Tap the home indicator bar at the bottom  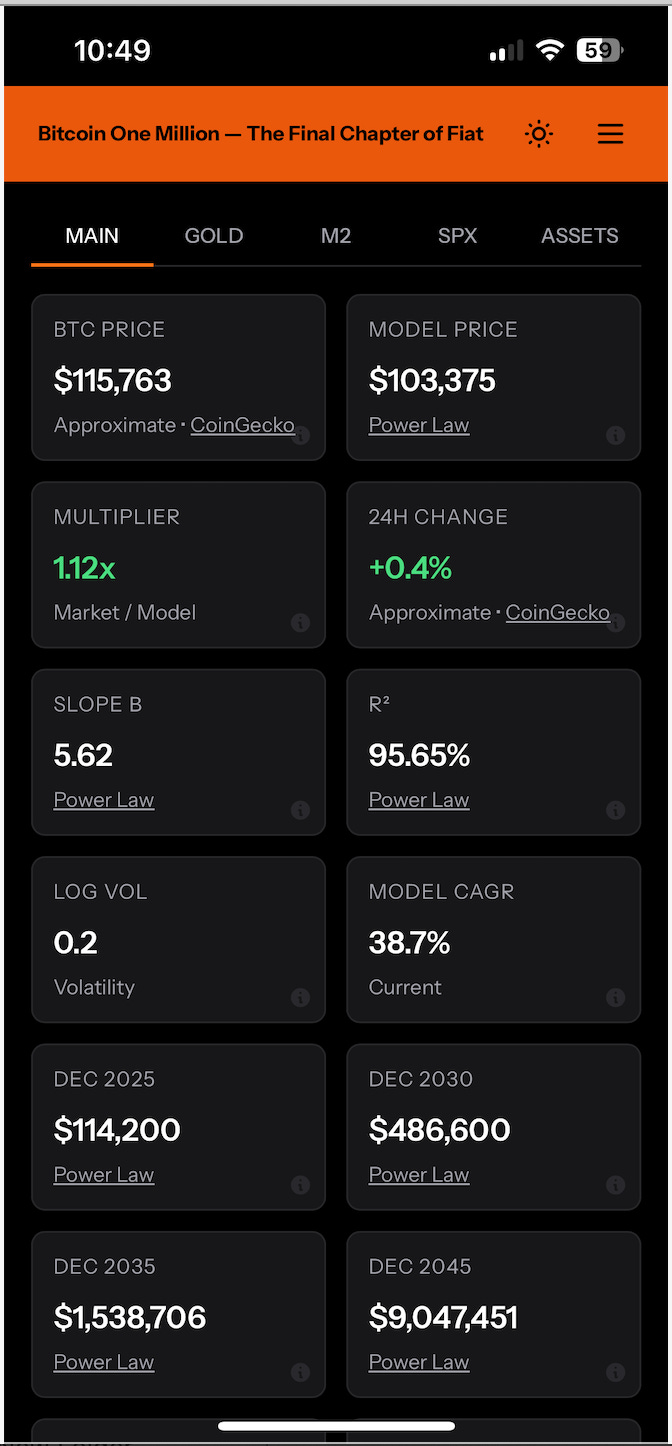[336, 1425]
